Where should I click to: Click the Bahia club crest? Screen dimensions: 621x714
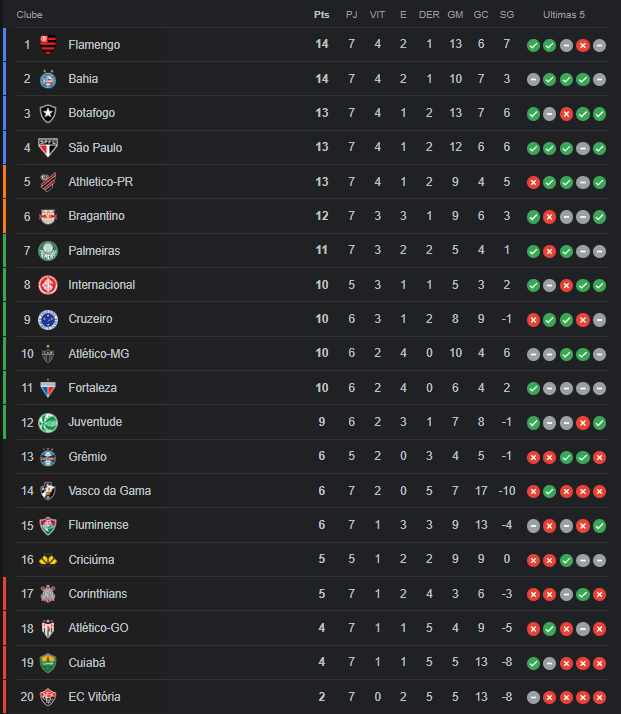pos(48,79)
